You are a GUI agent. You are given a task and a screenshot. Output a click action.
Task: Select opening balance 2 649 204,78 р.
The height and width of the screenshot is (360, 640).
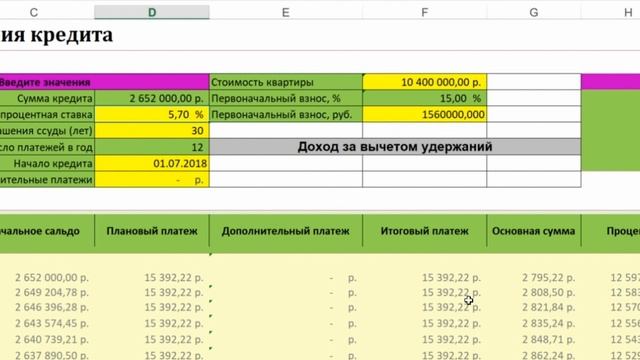click(51, 292)
